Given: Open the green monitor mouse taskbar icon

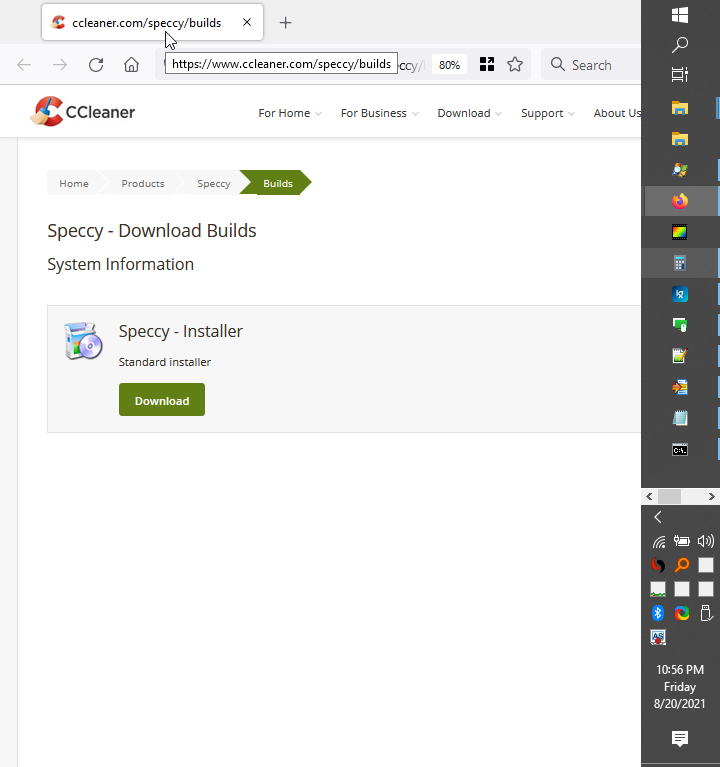Looking at the screenshot, I should [680, 325].
